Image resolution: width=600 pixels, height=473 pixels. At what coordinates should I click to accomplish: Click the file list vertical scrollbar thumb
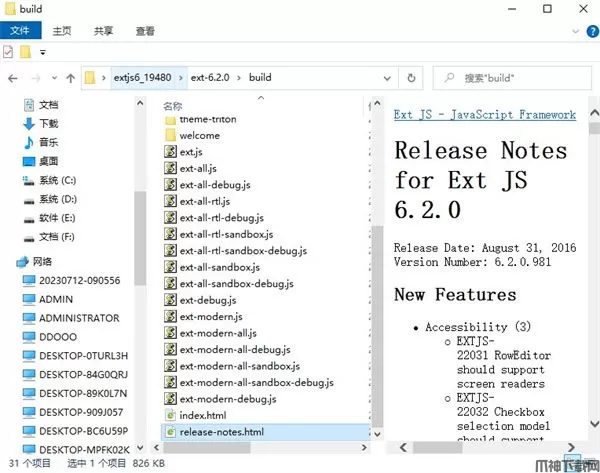(377, 326)
